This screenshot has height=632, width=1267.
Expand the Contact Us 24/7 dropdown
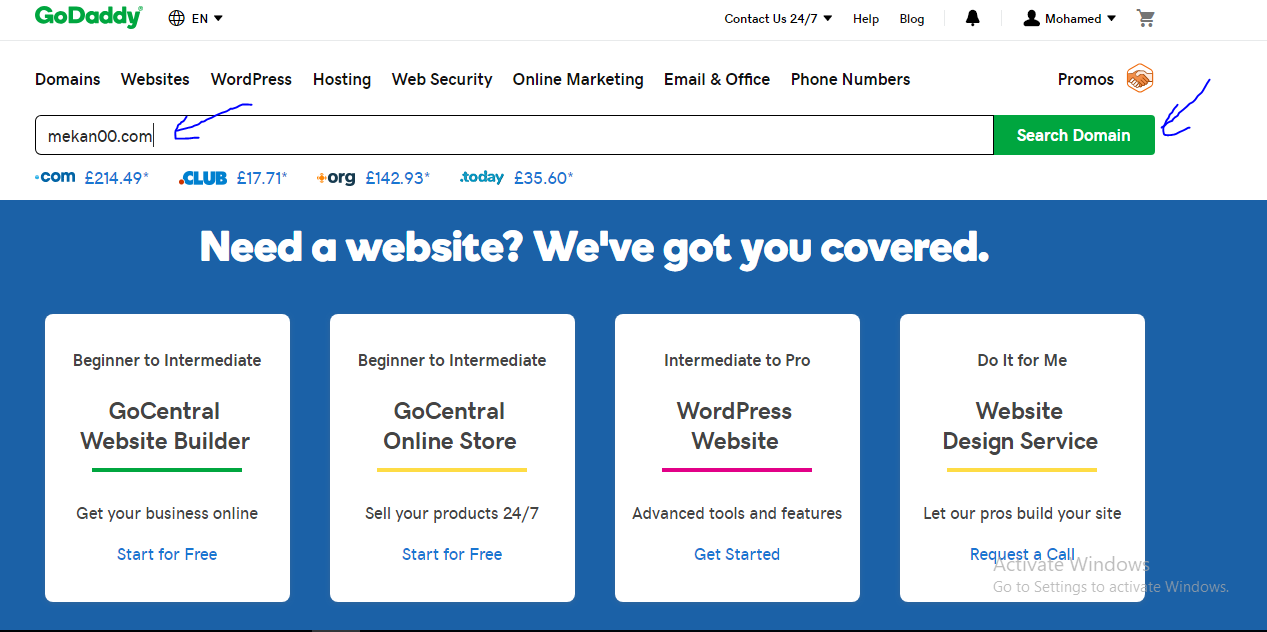click(778, 18)
